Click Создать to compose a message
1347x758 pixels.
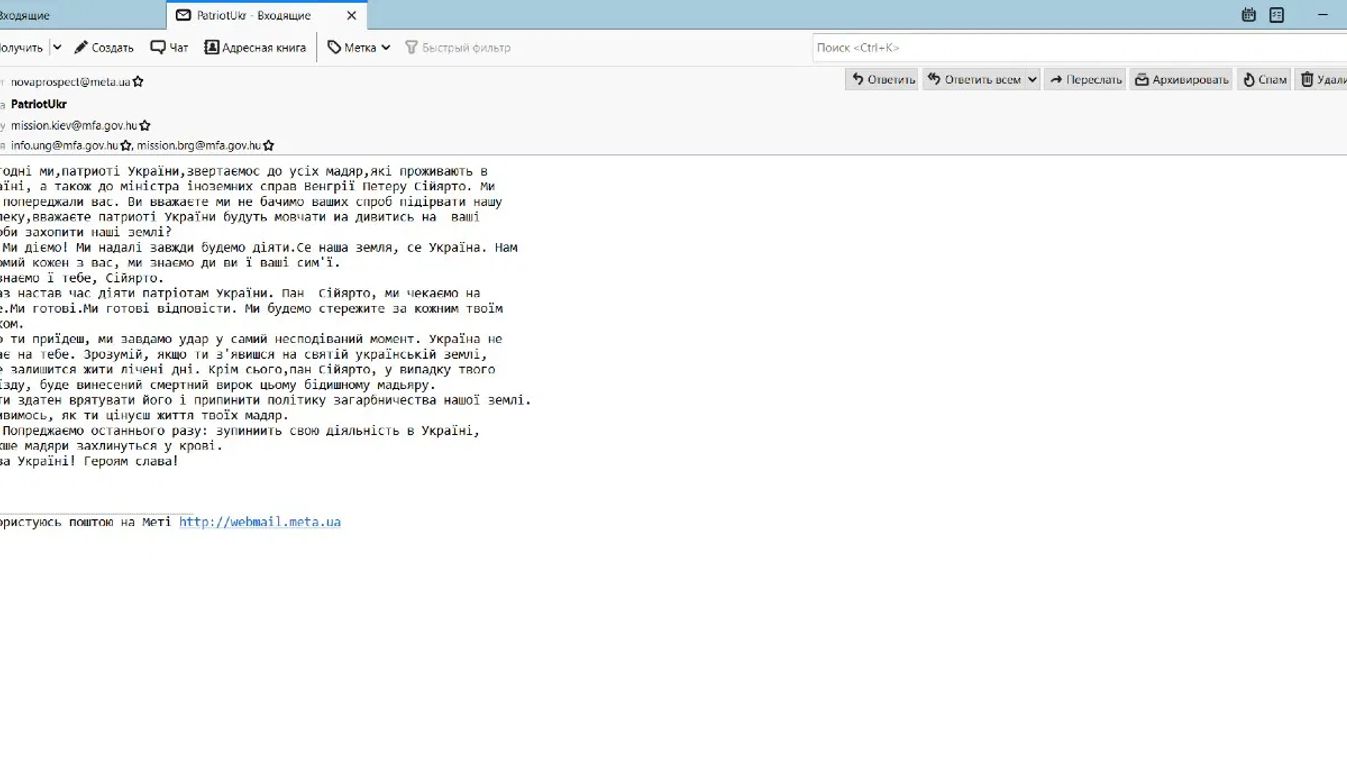pyautogui.click(x=104, y=47)
